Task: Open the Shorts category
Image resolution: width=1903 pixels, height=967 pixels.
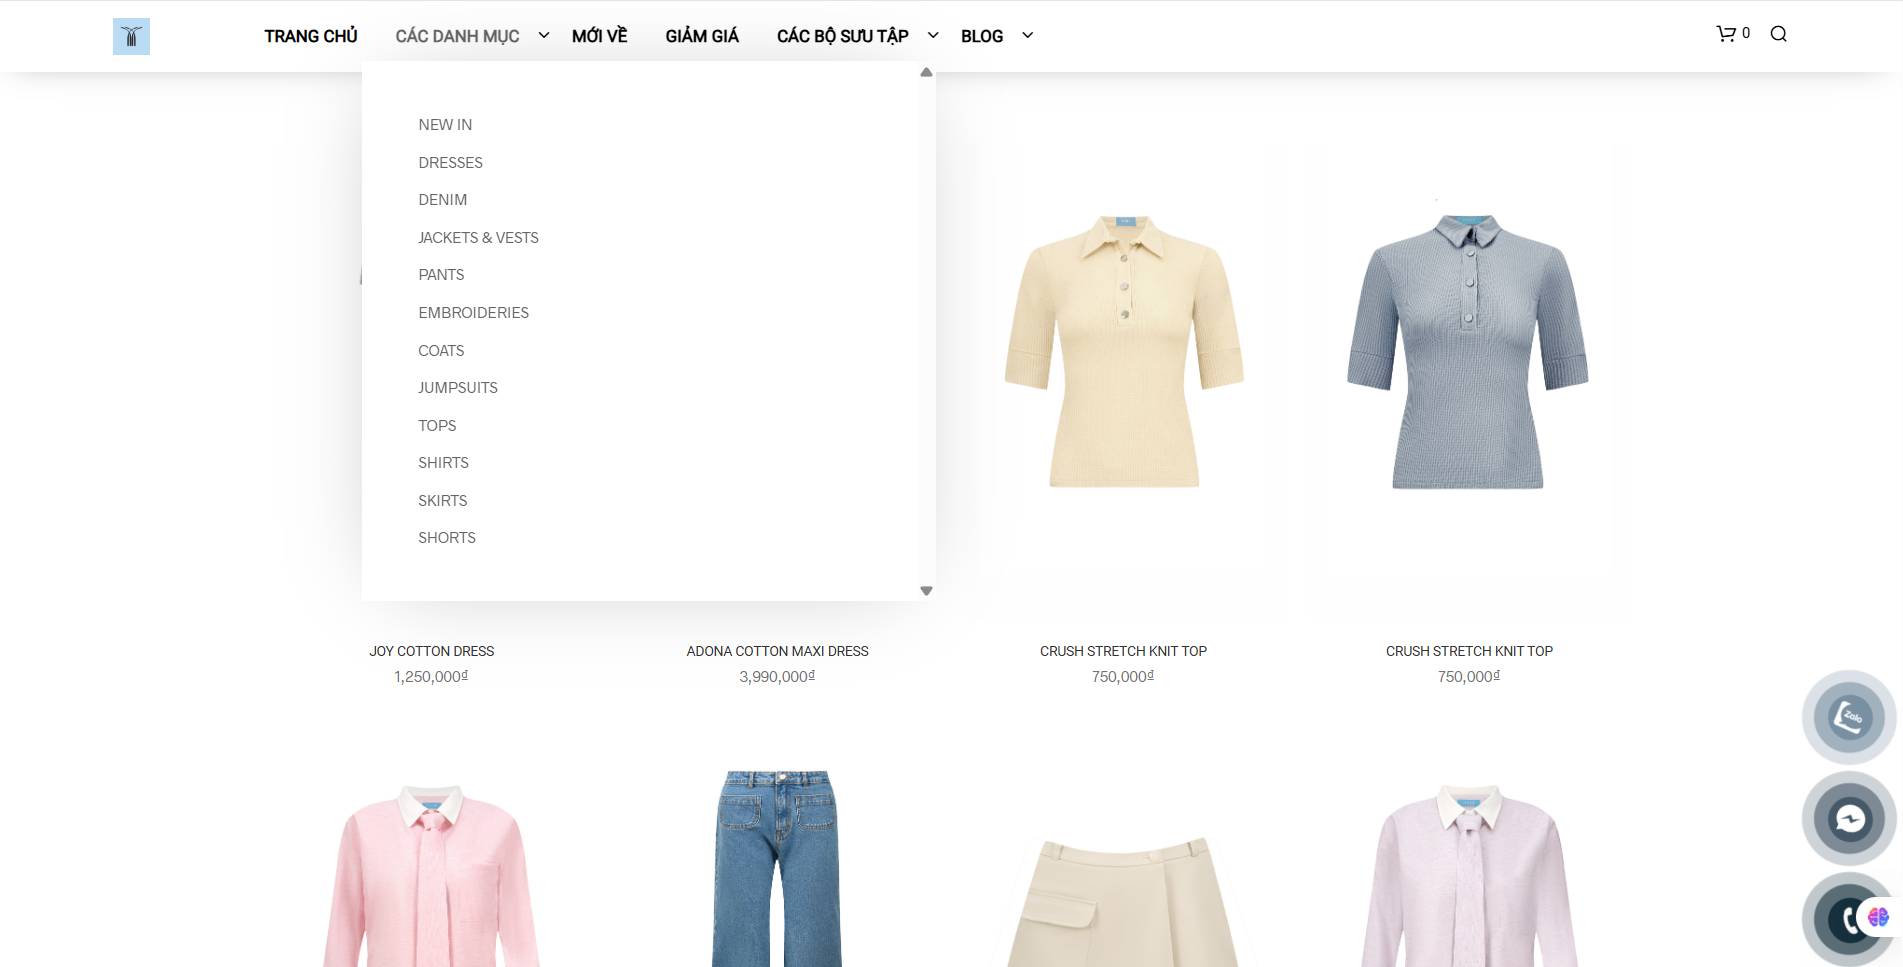Action: [x=446, y=538]
